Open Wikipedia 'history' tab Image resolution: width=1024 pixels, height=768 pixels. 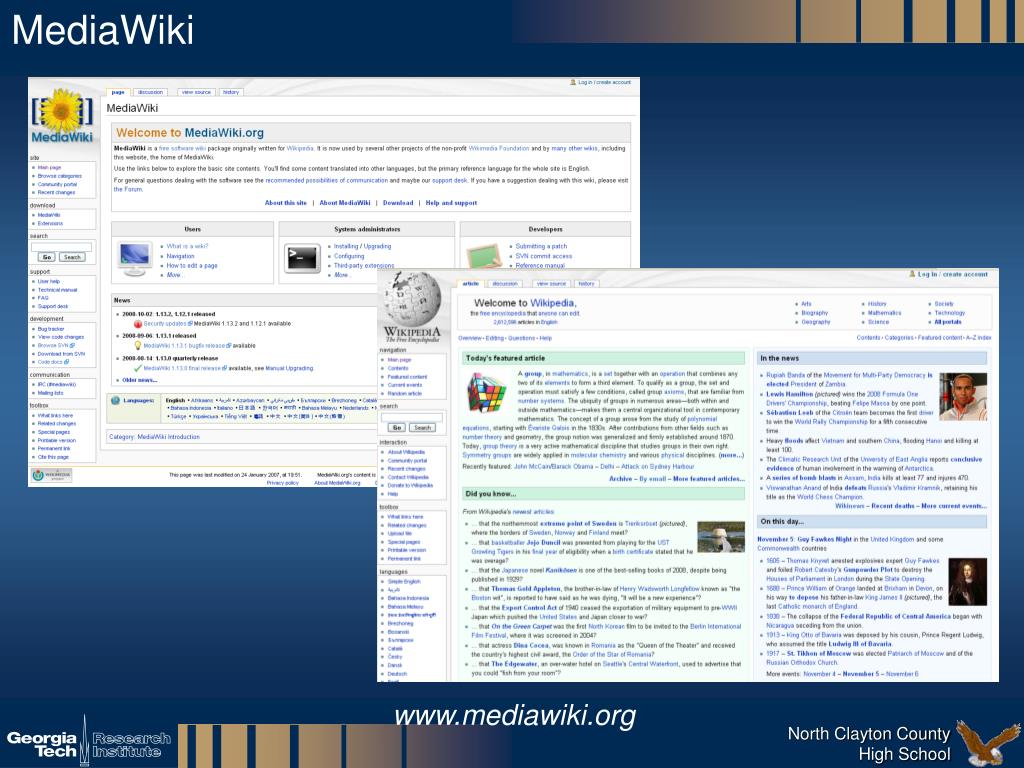[x=586, y=283]
